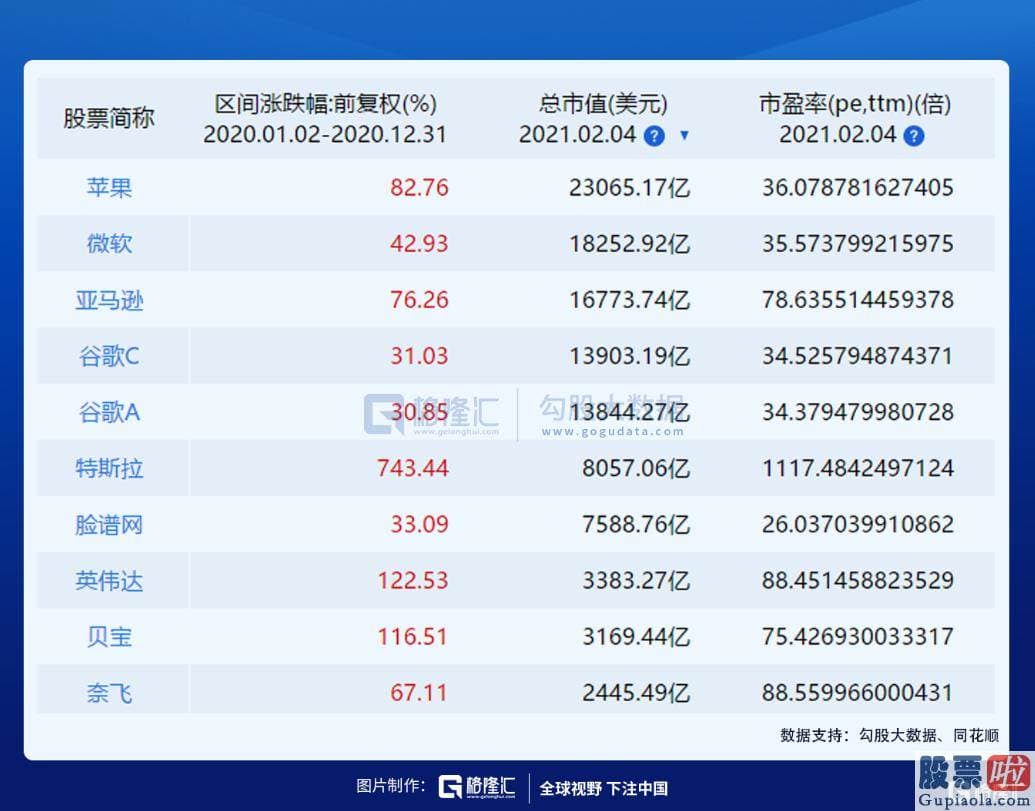This screenshot has height=811, width=1035.
Task: Select PE value 88.451458823529
Action: 857,581
